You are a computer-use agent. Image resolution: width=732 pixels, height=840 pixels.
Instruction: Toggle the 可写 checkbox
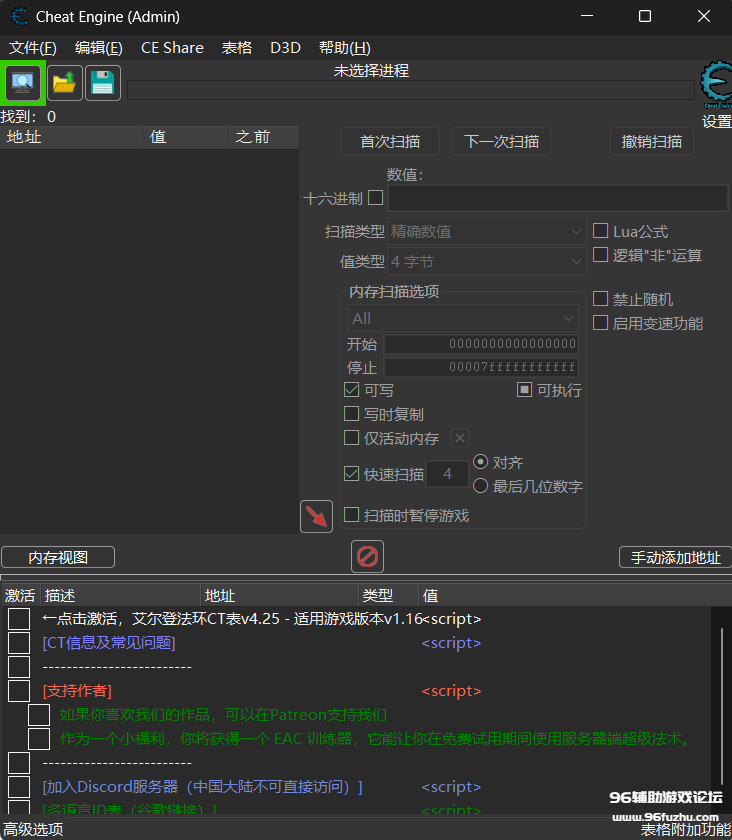coord(352,389)
